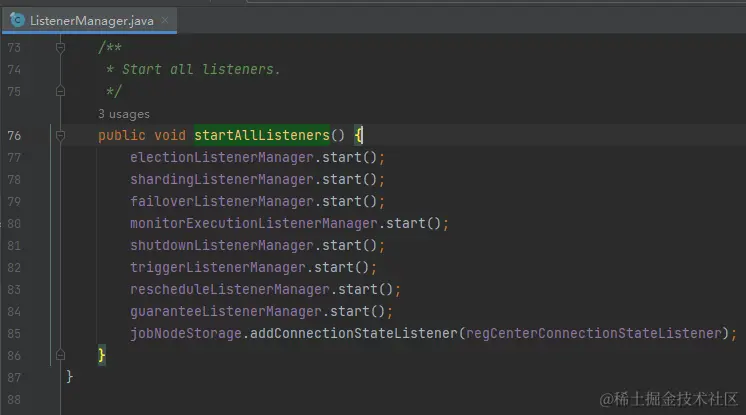The height and width of the screenshot is (415, 746).
Task: Click electionListenerManager on line 77
Action: [x=222, y=158]
